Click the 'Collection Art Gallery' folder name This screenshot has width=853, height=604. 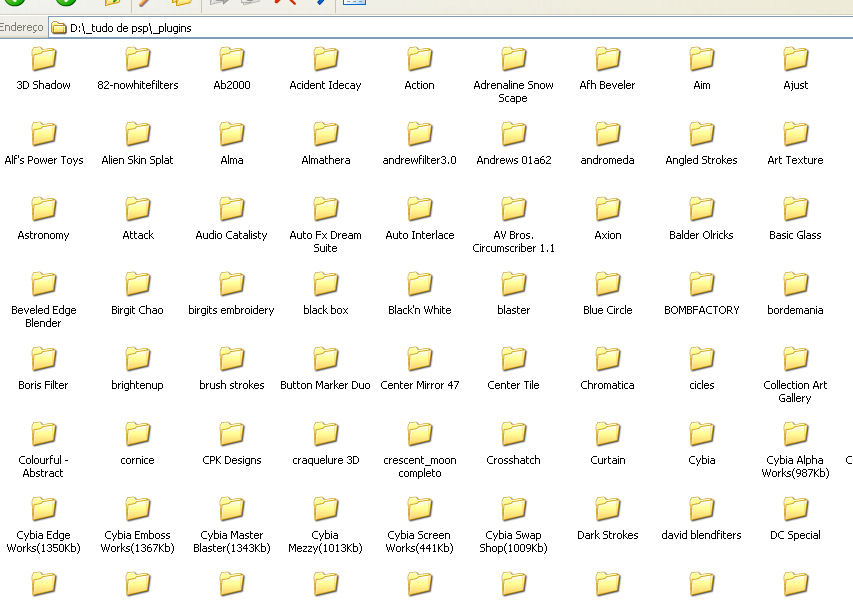(795, 392)
